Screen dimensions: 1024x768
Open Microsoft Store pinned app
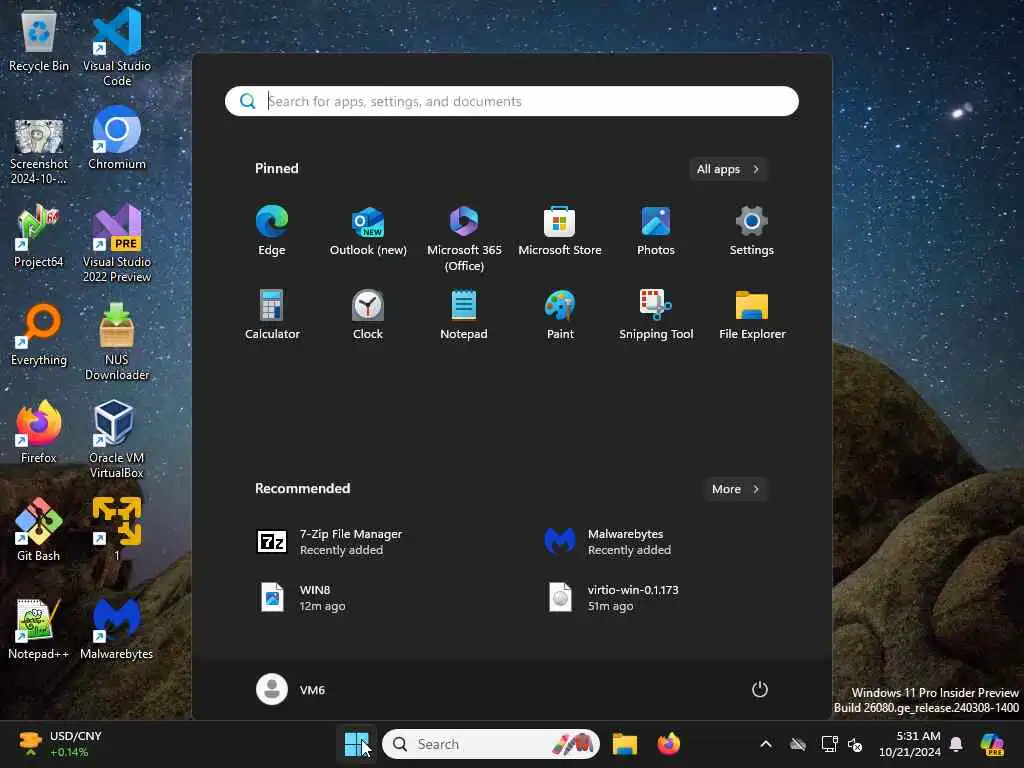coord(560,231)
